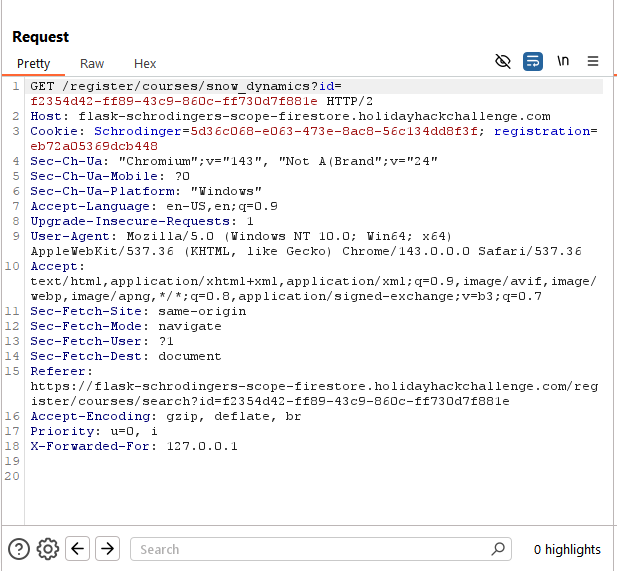Click the Sec-Fetch-User: ?1 line

pos(102,341)
